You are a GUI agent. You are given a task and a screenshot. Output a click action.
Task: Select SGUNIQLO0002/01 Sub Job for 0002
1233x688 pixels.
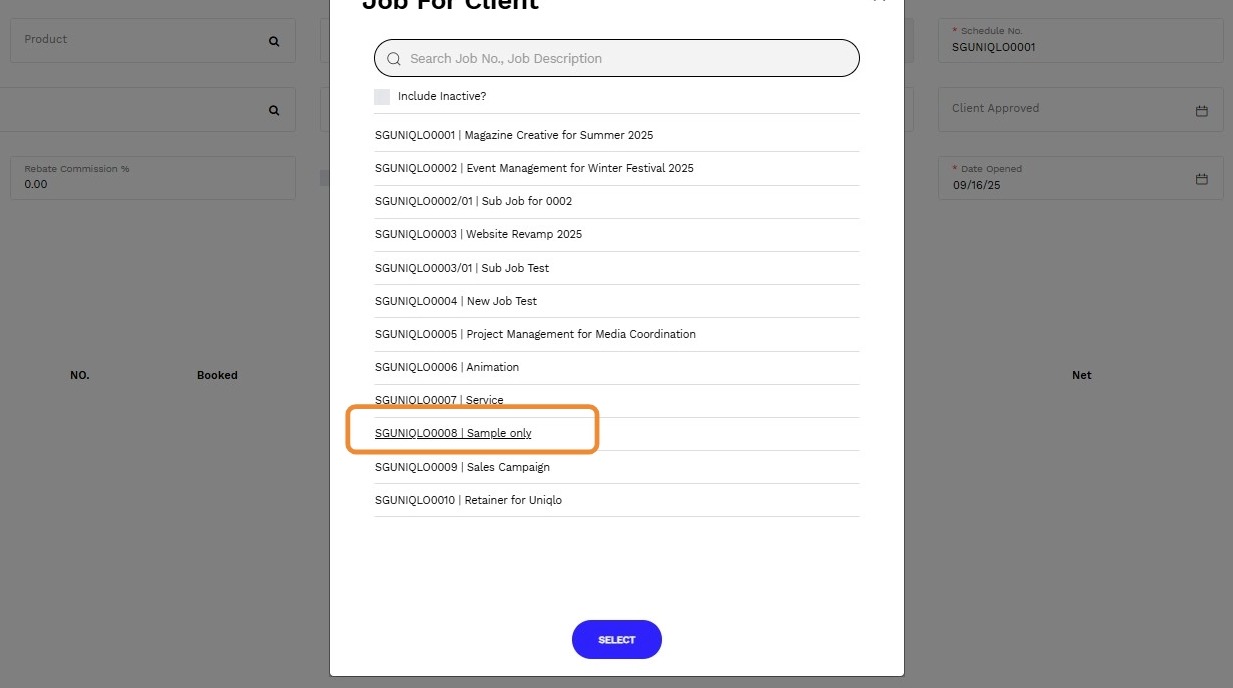pos(474,201)
